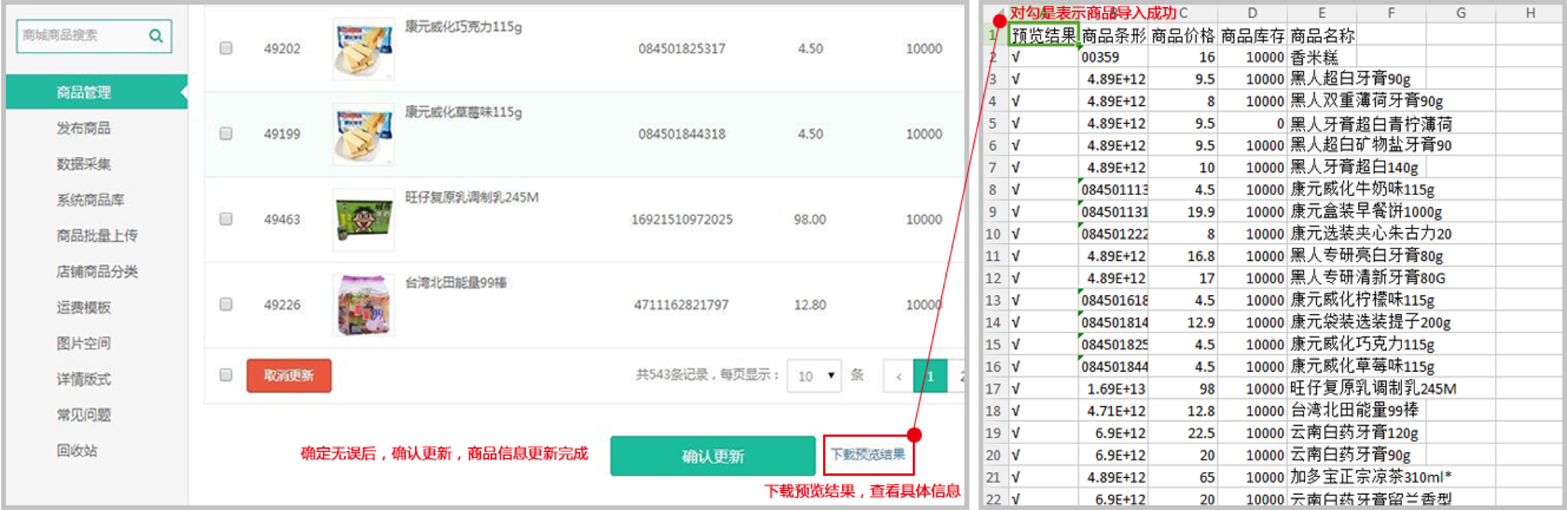Click the 下载预览结果 link
This screenshot has height=510, width=1567.
tap(868, 453)
